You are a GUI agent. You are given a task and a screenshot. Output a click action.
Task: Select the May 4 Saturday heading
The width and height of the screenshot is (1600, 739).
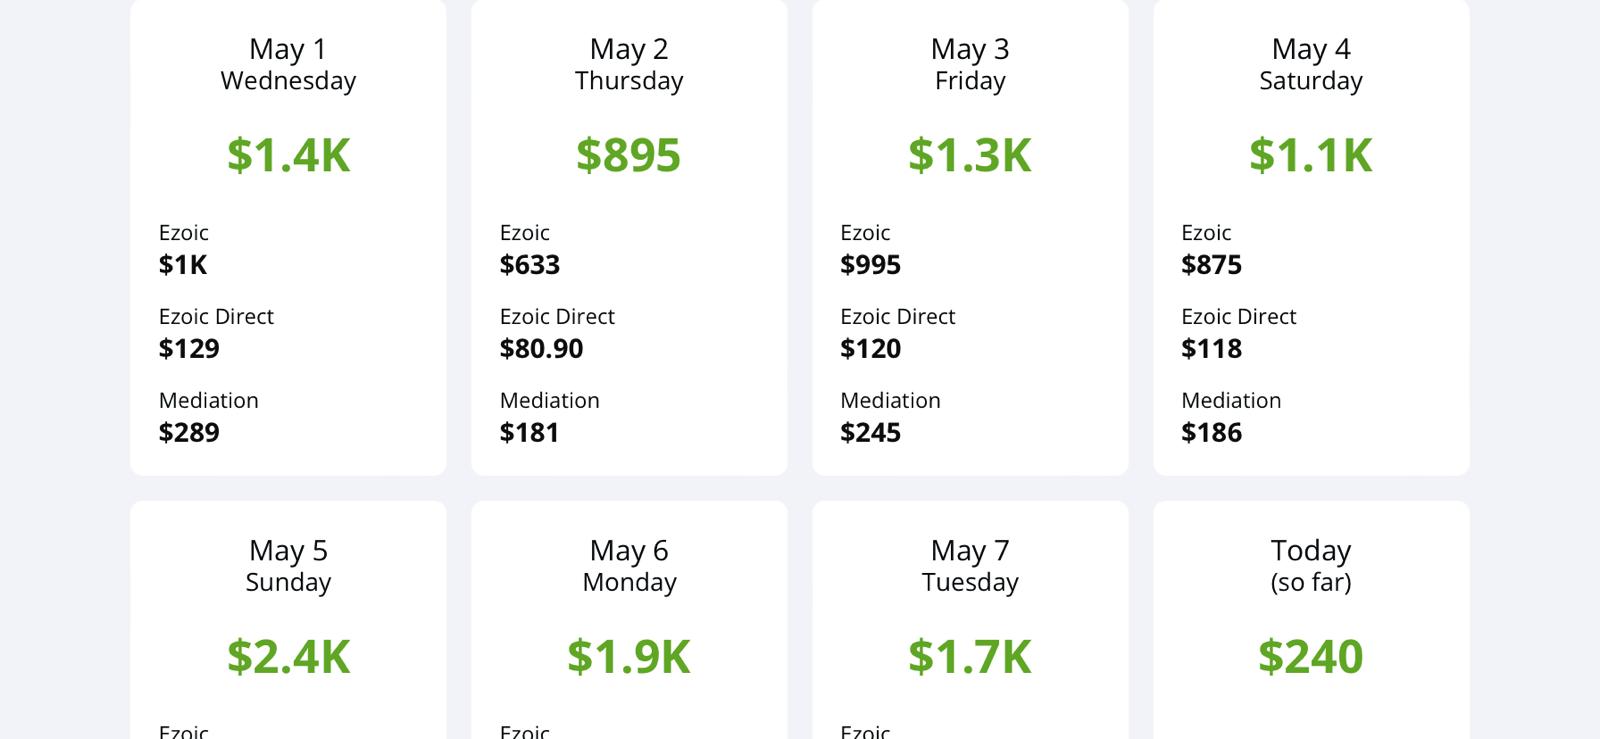pyautogui.click(x=1311, y=64)
